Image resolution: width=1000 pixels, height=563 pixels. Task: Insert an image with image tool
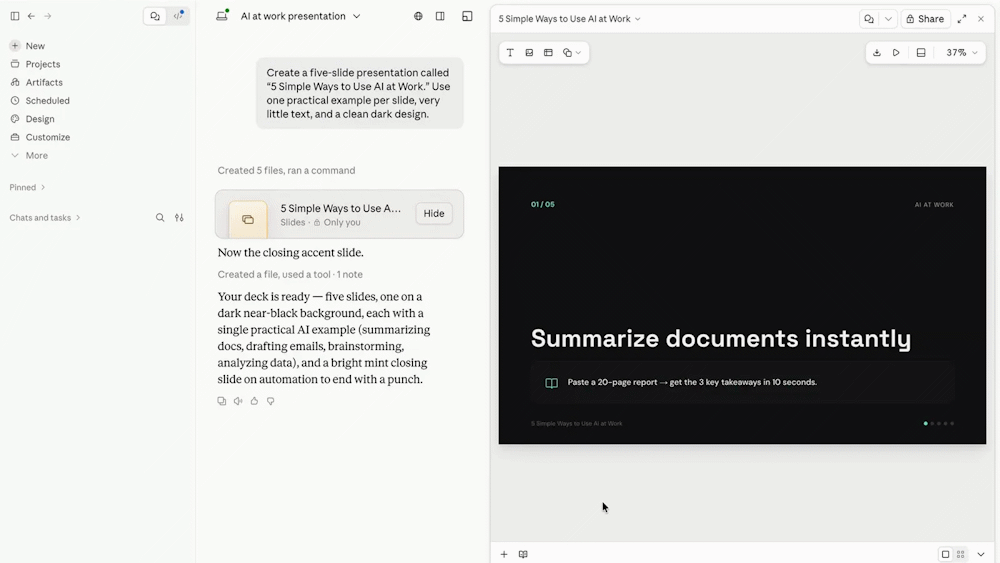[x=529, y=53]
